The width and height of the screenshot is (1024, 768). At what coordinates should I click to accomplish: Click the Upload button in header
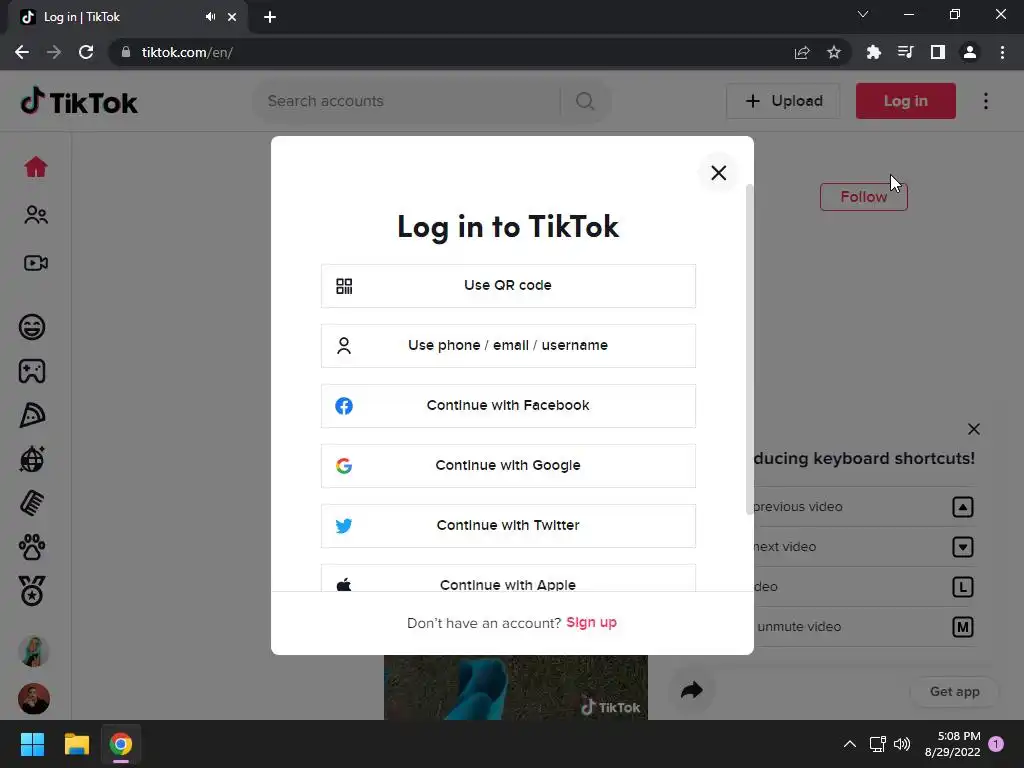pos(783,101)
